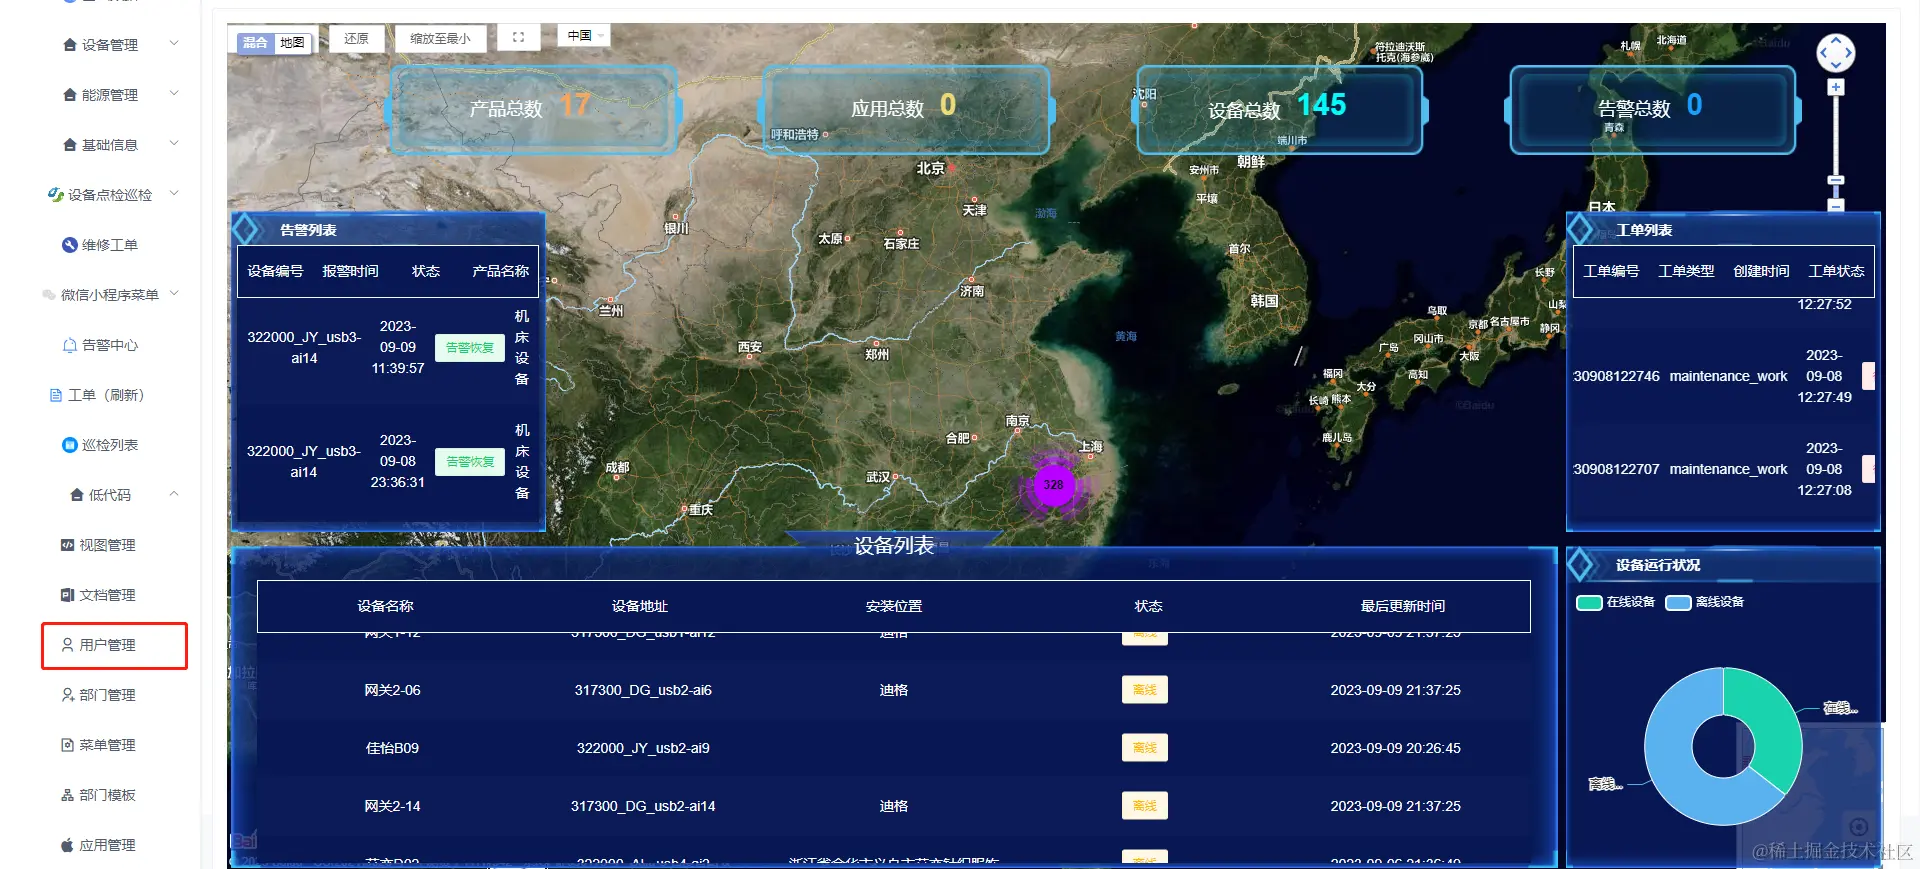Image resolution: width=1920 pixels, height=869 pixels.
Task: Click the 产品总数 17 stat card
Action: click(534, 109)
